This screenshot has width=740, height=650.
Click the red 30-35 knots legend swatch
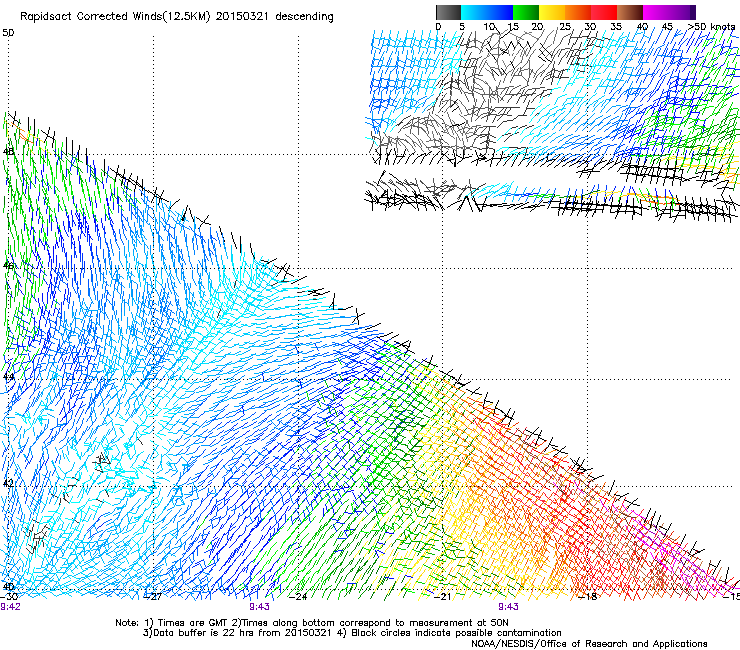click(604, 12)
